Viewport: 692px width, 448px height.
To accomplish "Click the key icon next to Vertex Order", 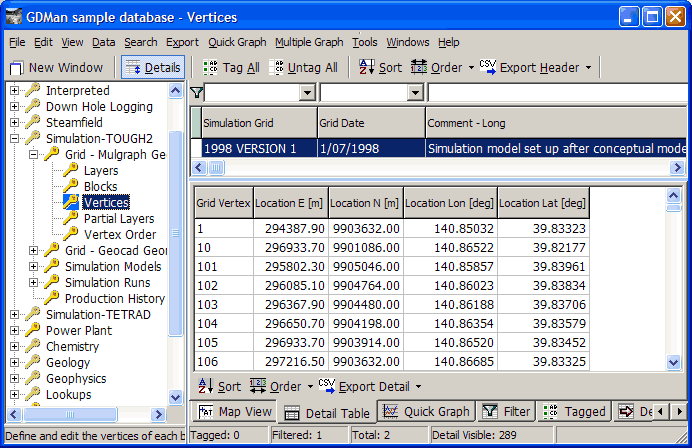I will pyautogui.click(x=71, y=233).
